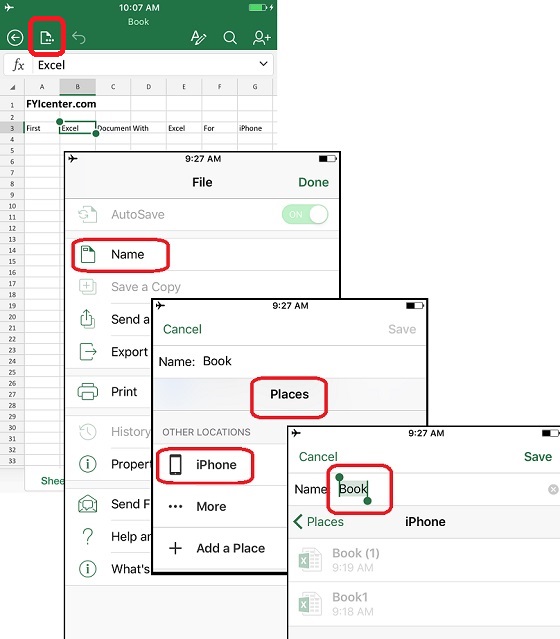Tap the Name: Book field in Places dialog
Image resolution: width=560 pixels, height=639 pixels.
[289, 361]
